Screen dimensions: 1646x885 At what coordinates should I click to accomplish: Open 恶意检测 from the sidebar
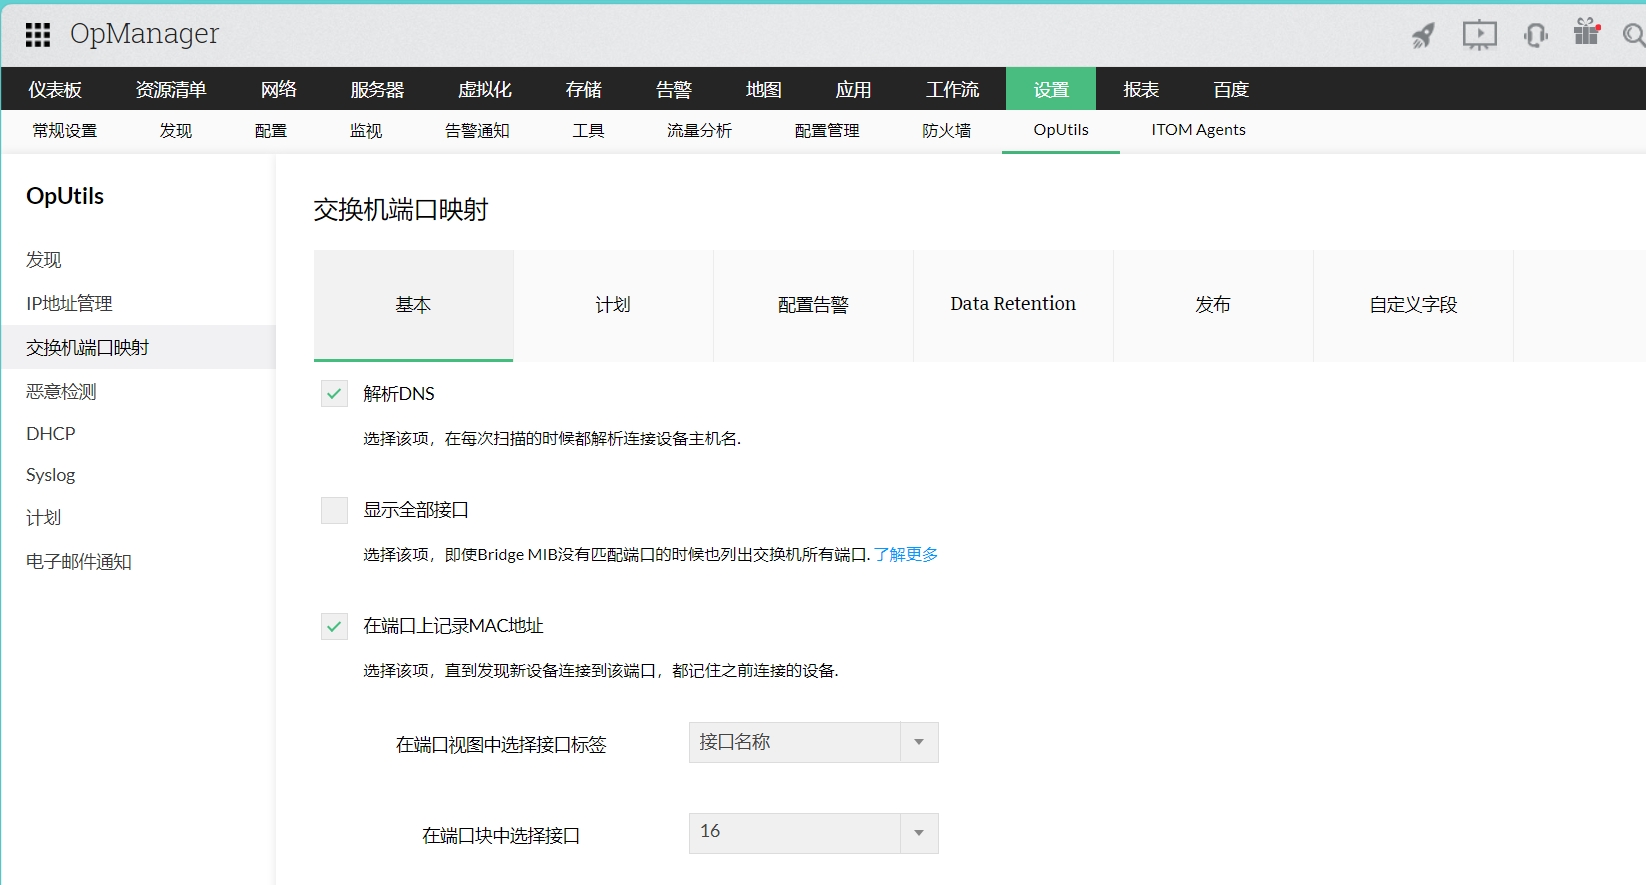coord(61,392)
